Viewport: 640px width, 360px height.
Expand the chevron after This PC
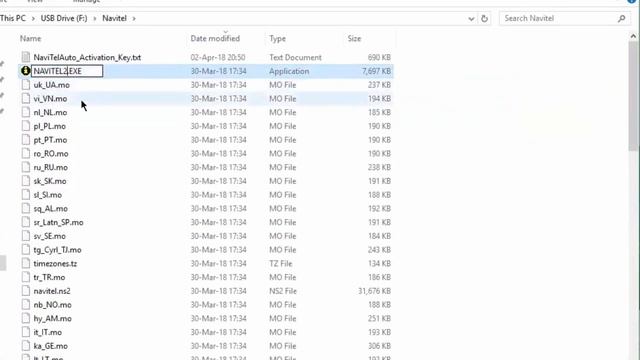33,18
